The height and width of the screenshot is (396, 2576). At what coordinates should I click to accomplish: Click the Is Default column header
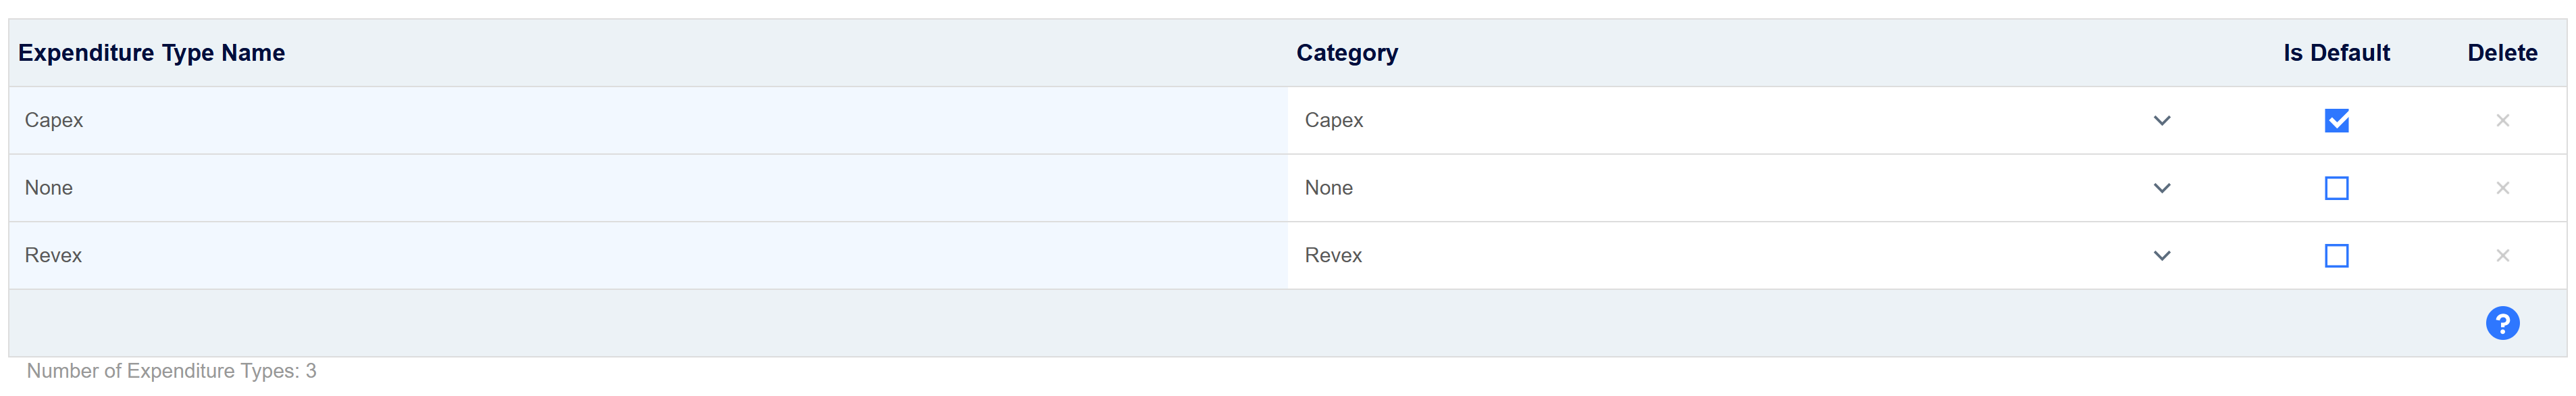pos(2336,53)
